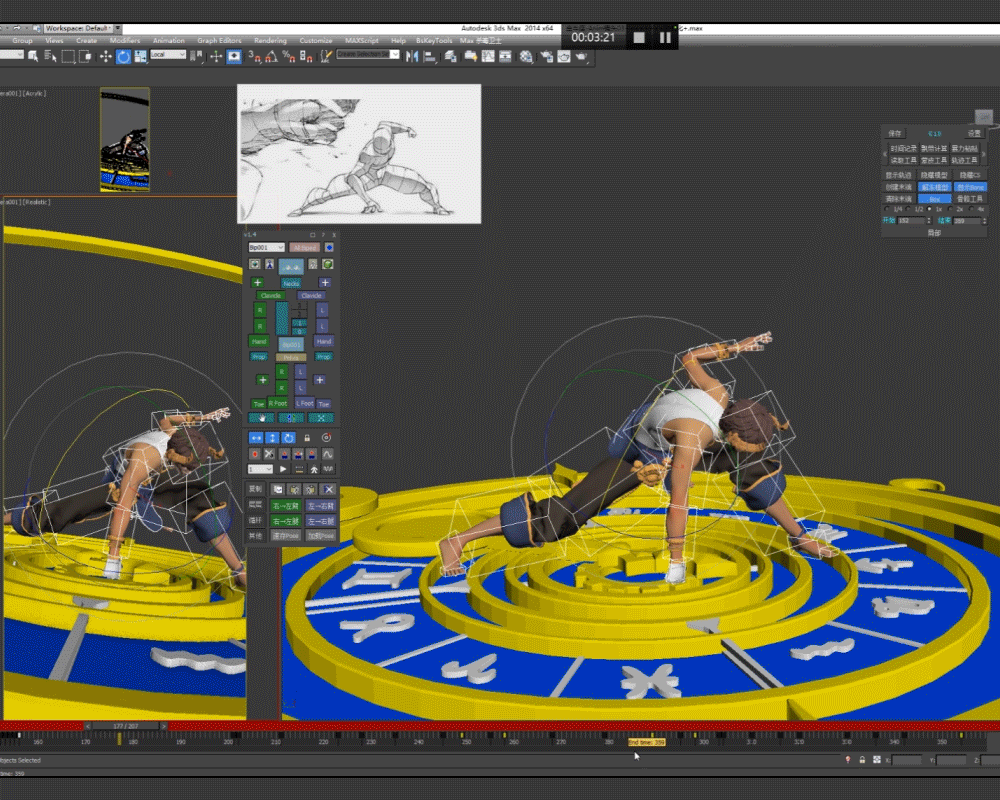The width and height of the screenshot is (1000, 800).
Task: Click previous-frame arrow on time slider
Action: [88, 726]
